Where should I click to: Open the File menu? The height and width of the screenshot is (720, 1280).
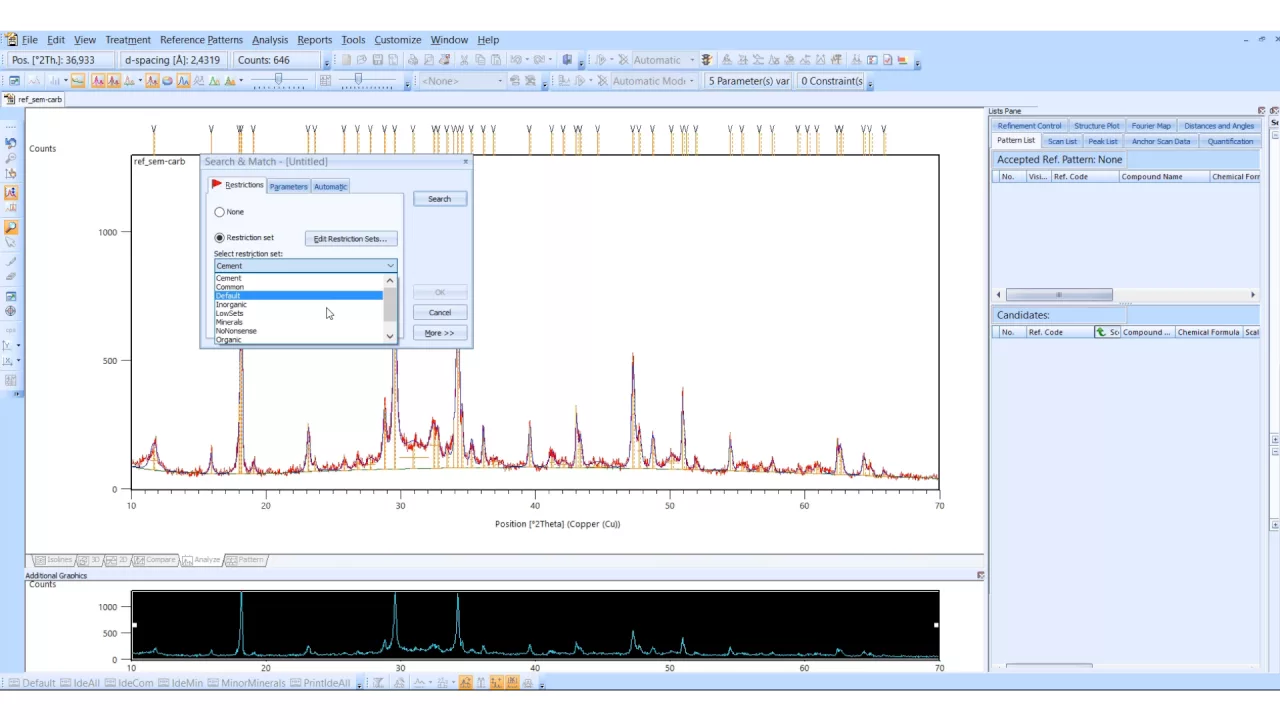pyautogui.click(x=30, y=40)
